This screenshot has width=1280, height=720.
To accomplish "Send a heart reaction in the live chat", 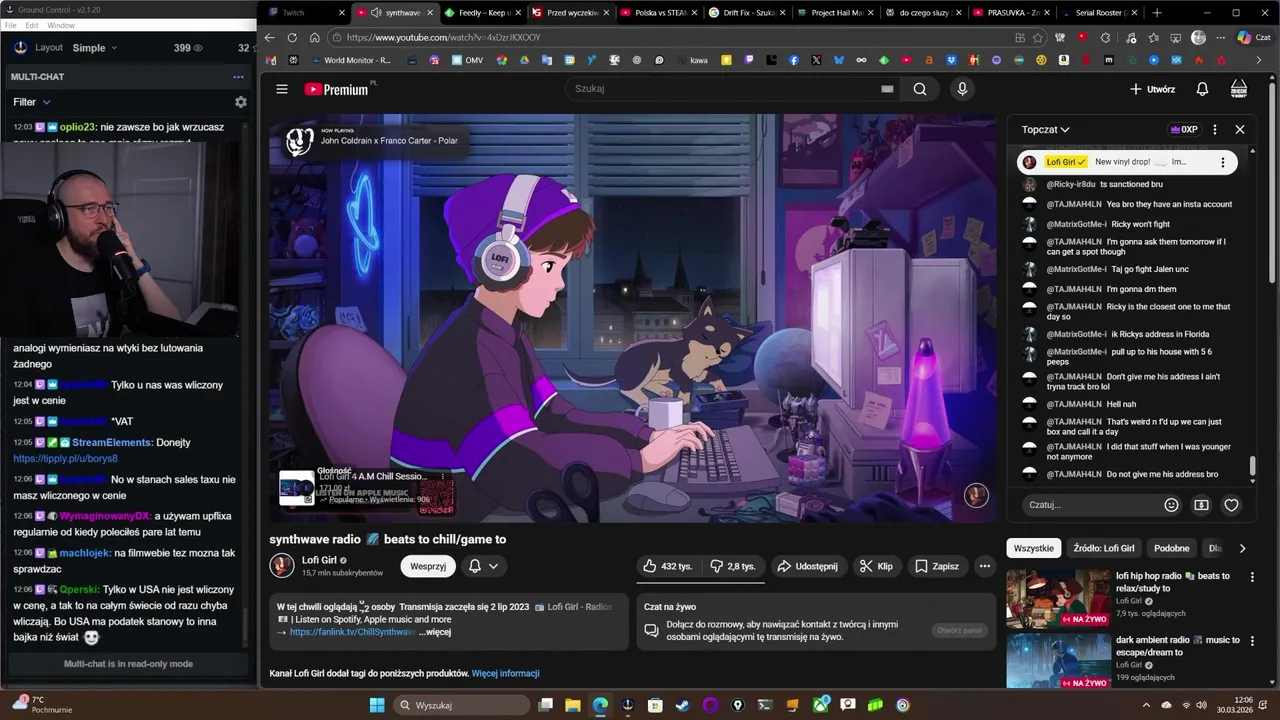I will click(x=1231, y=505).
